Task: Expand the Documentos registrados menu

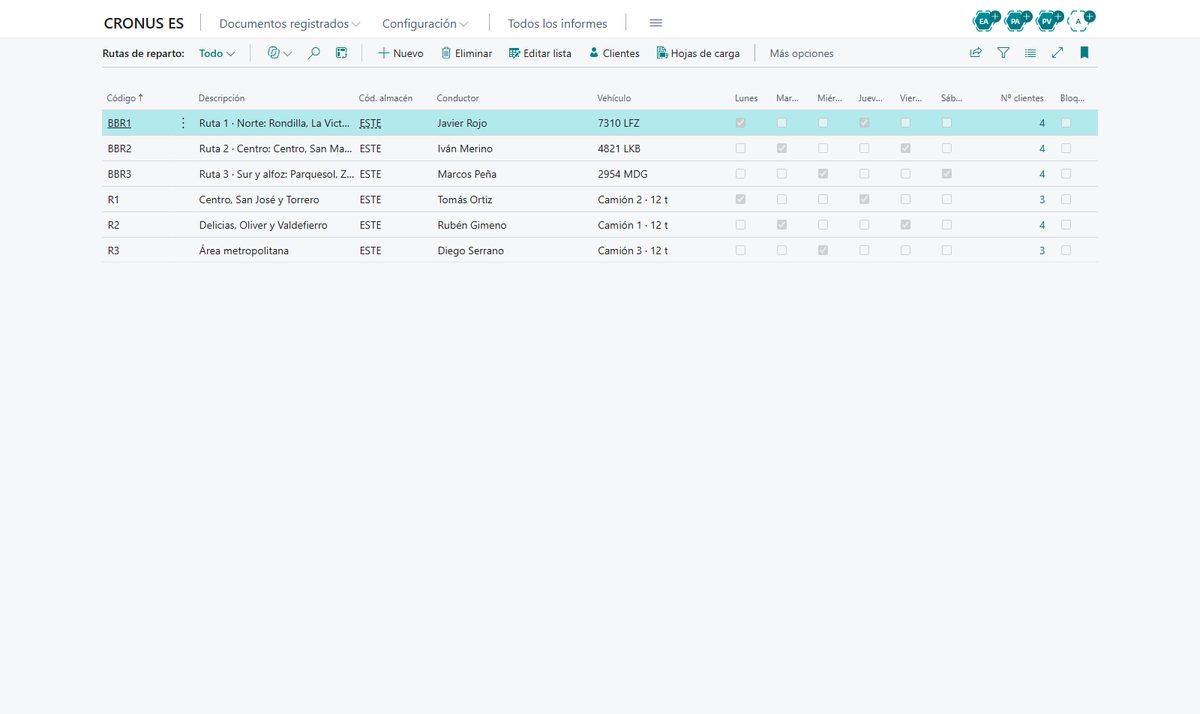Action: [x=290, y=23]
